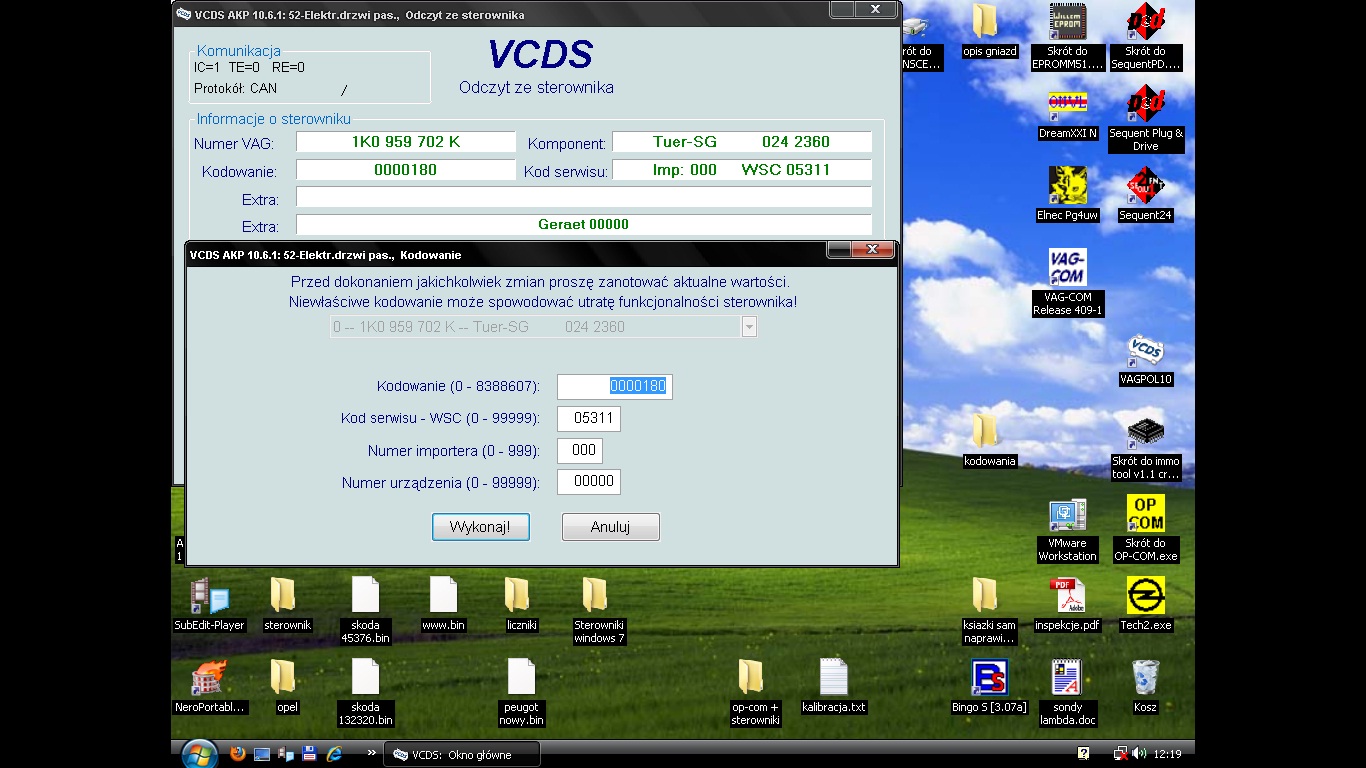Click the Anuluj button
Viewport: 1366px width, 768px height.
[x=611, y=527]
